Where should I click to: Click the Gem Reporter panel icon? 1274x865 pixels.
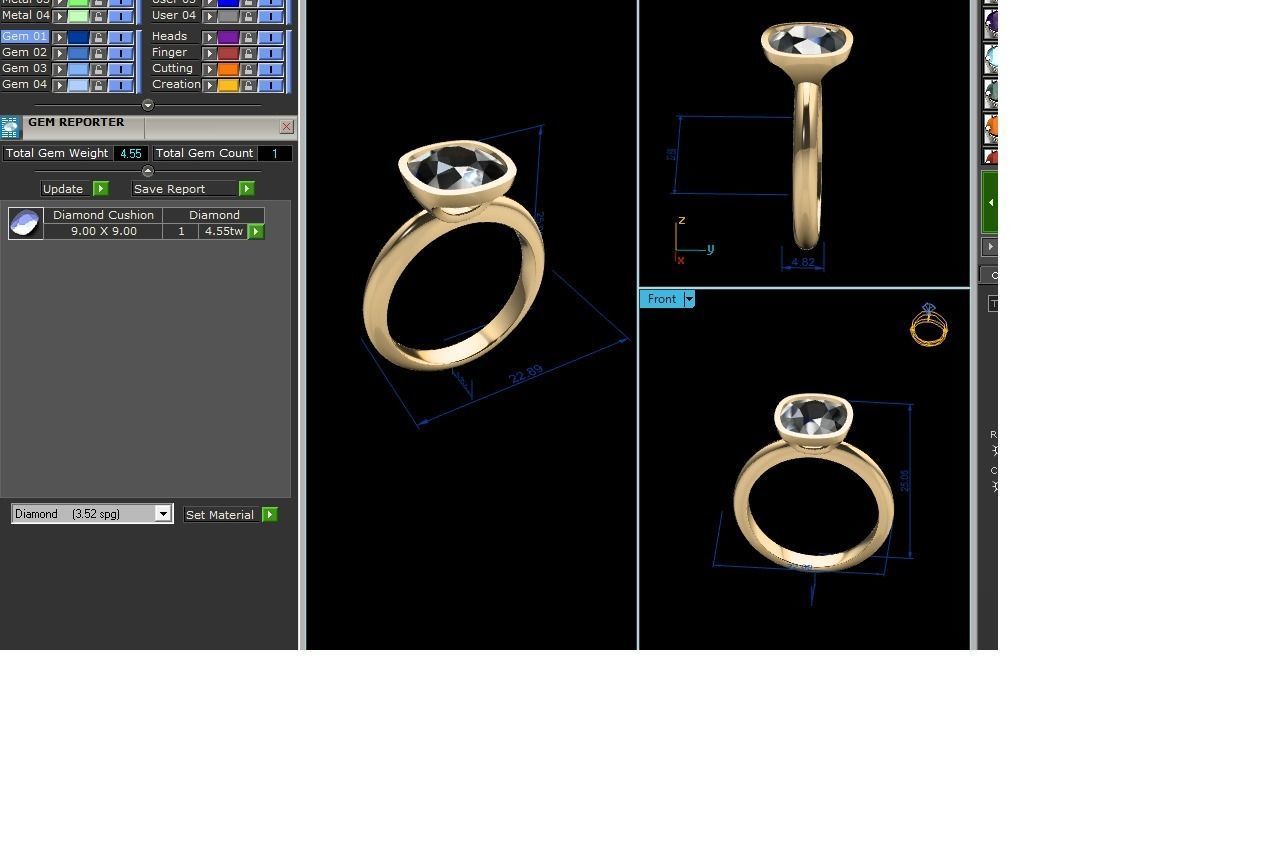[x=10, y=127]
